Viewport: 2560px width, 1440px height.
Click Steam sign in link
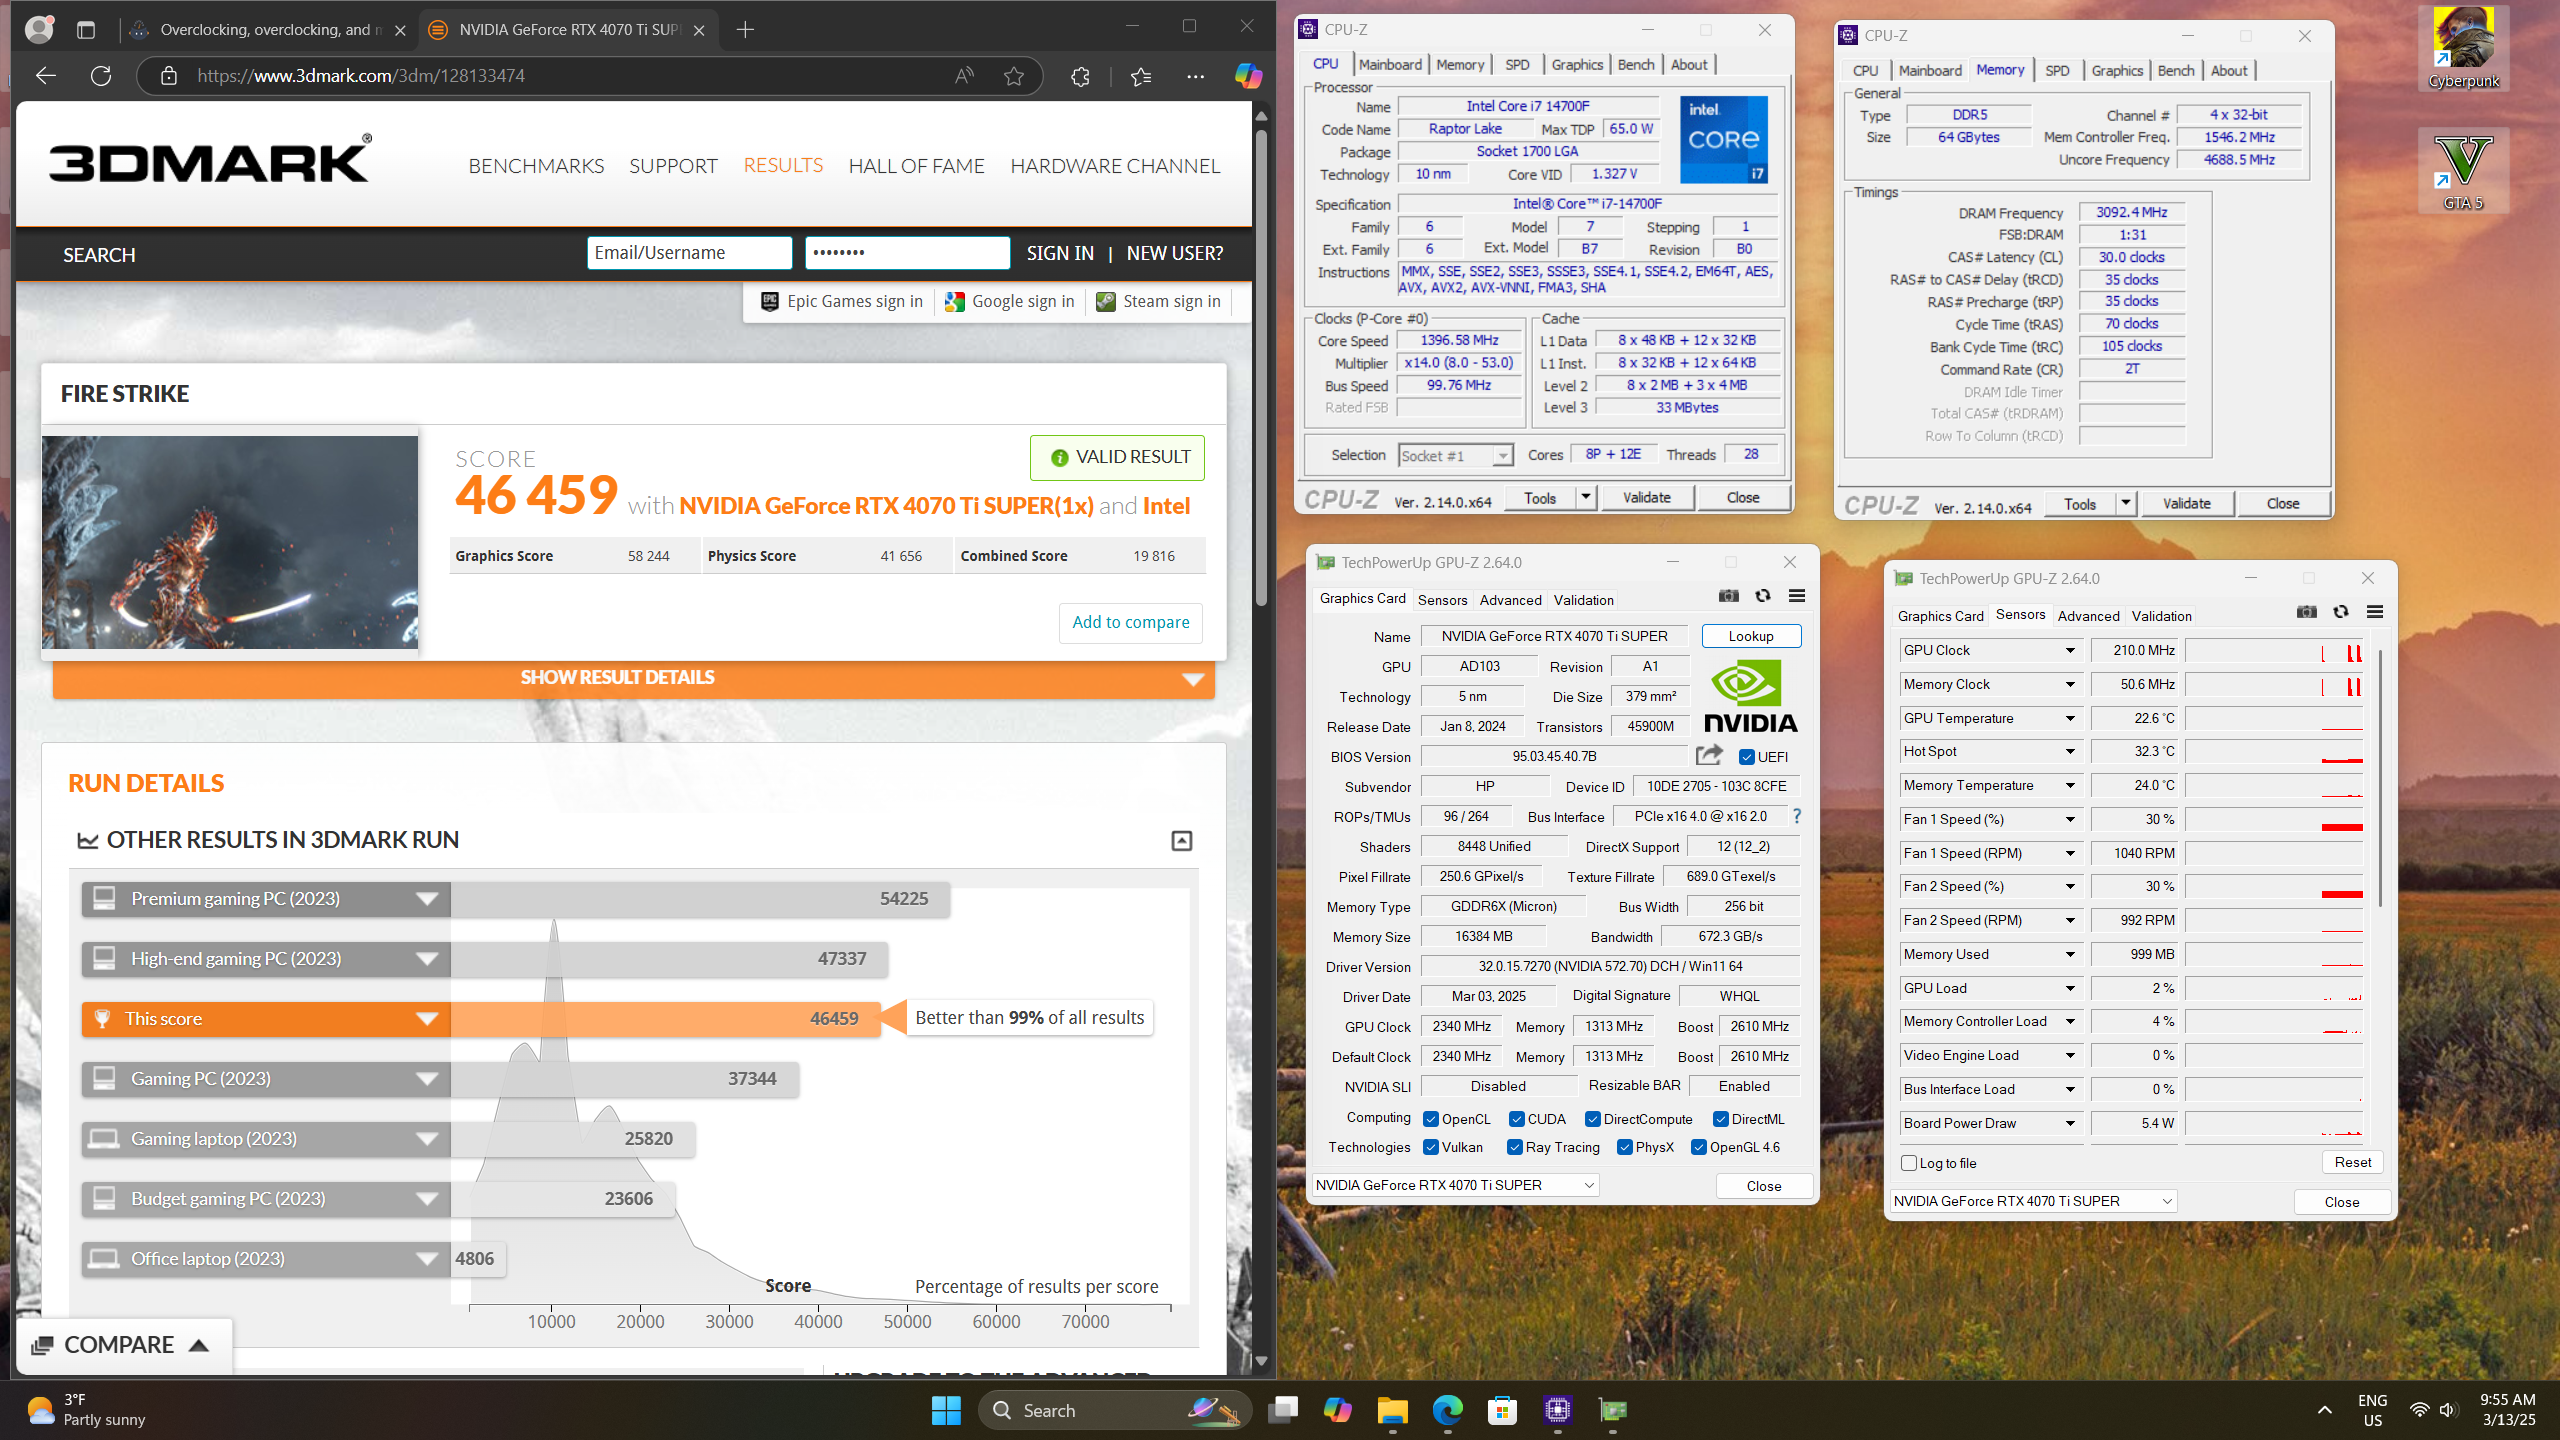tap(1159, 301)
